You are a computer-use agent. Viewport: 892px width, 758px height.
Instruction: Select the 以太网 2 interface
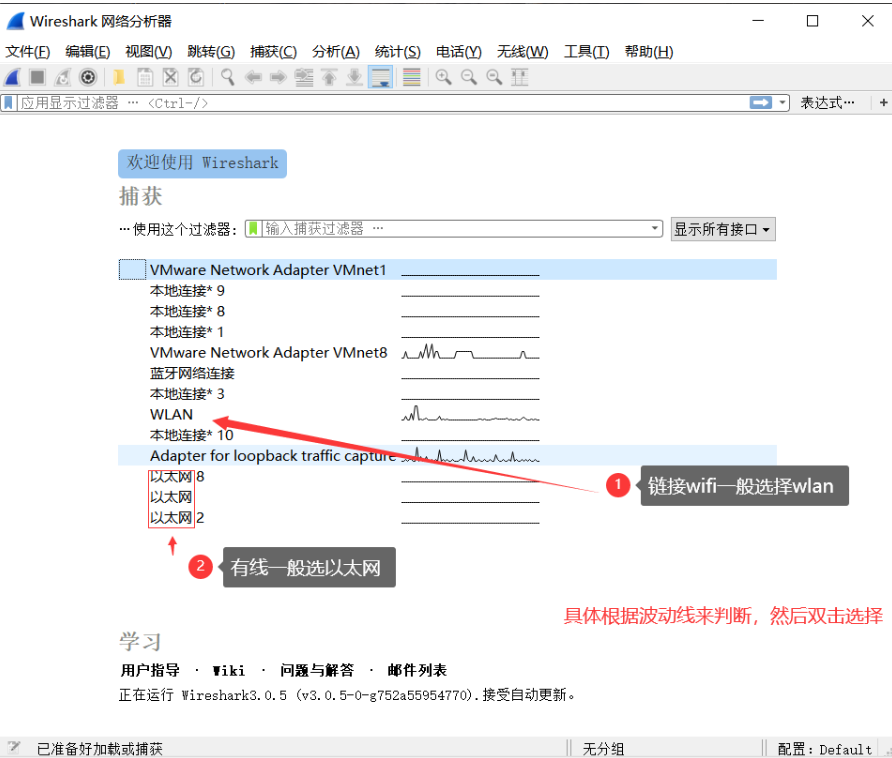coord(447,518)
